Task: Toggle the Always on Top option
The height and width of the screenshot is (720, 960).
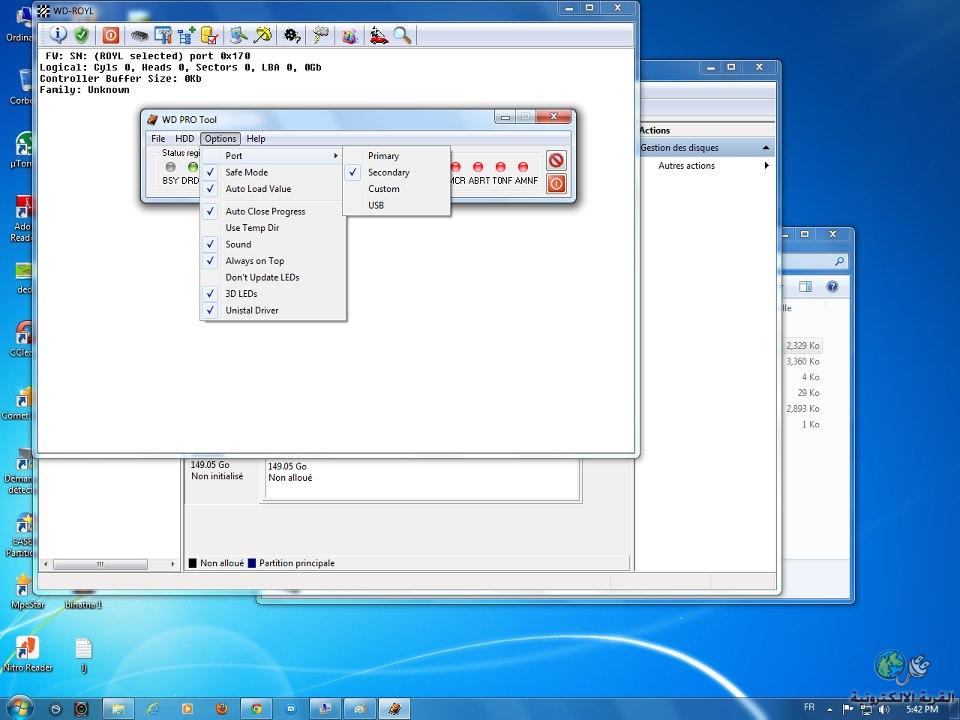Action: (273, 261)
